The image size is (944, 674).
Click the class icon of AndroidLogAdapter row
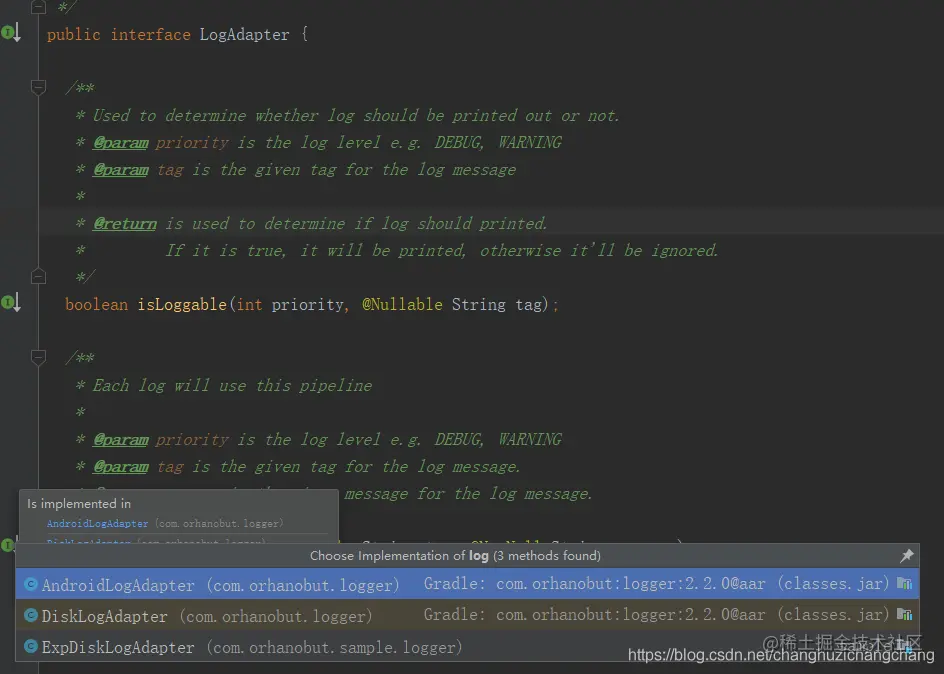(31, 584)
